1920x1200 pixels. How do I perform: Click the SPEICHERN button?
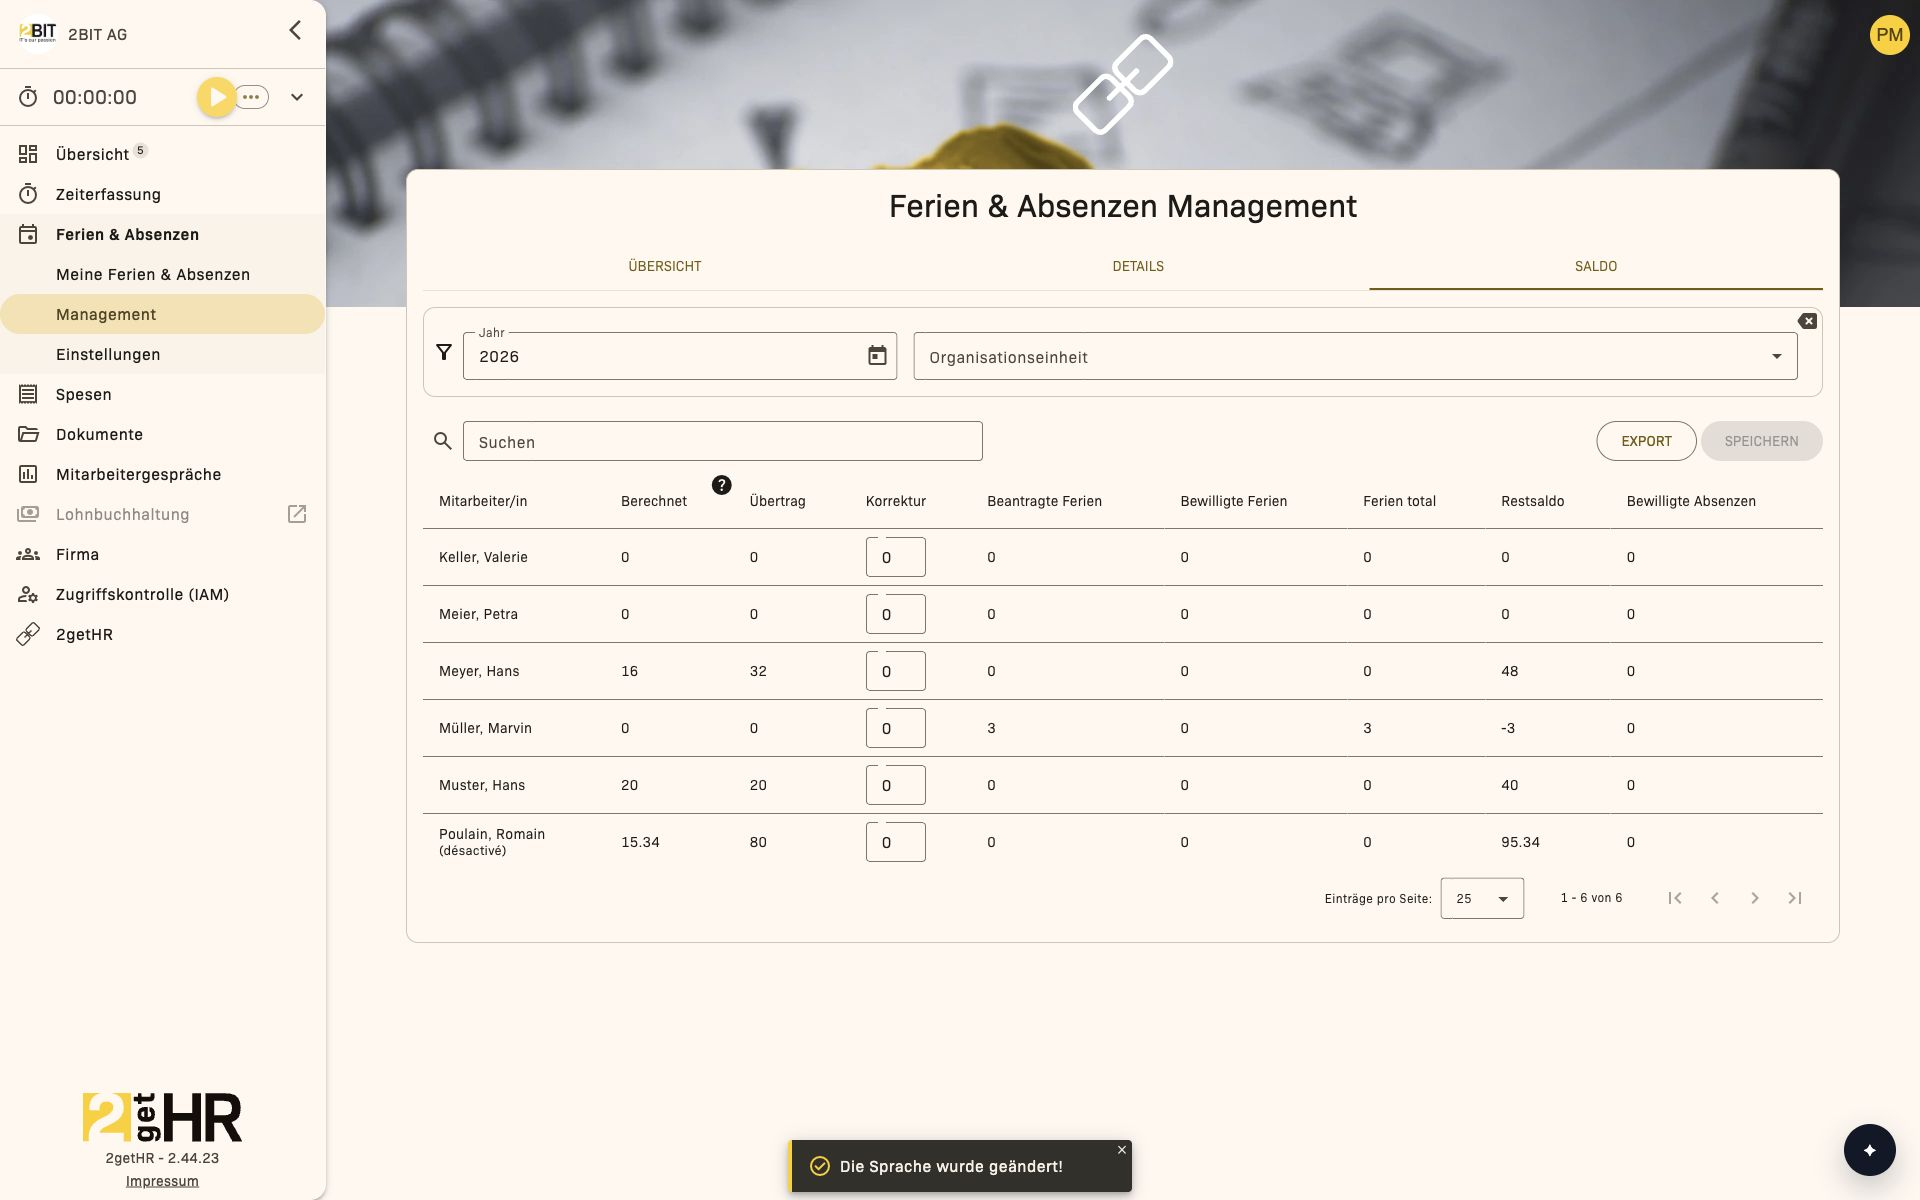[1761, 441]
